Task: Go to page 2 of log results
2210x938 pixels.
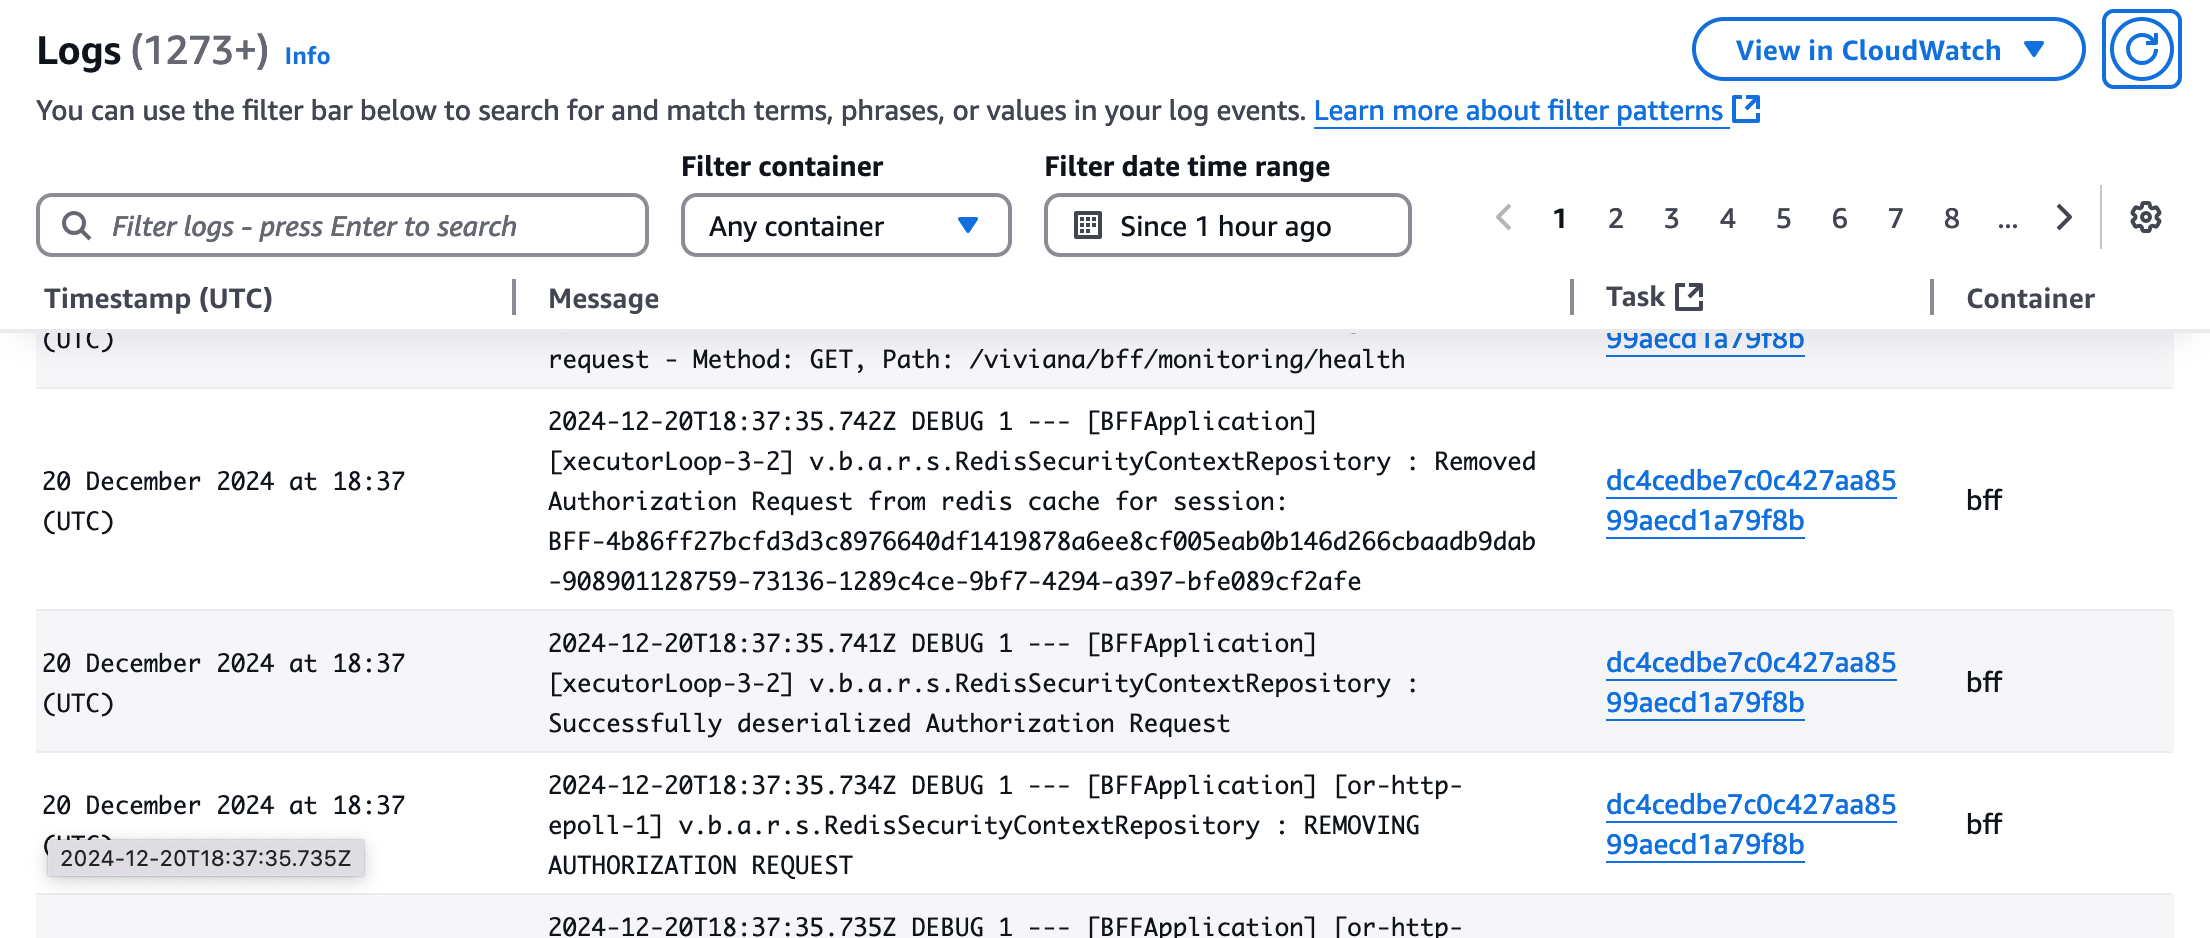Action: pyautogui.click(x=1615, y=218)
